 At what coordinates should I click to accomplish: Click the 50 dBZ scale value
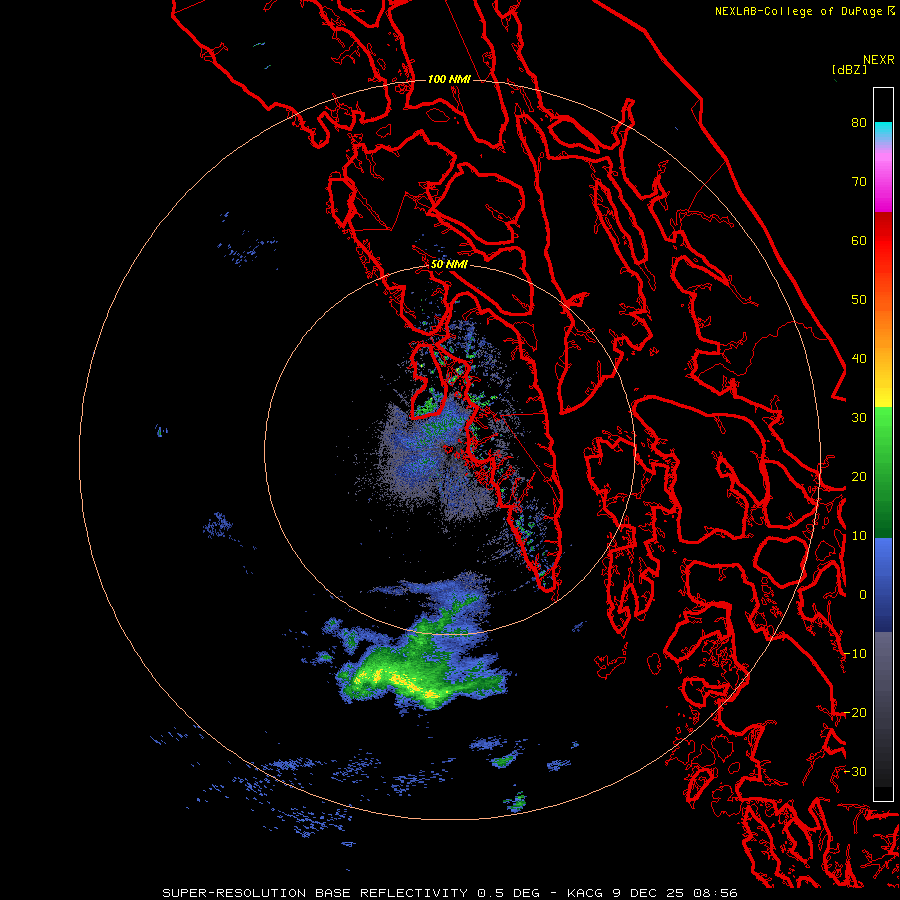[859, 300]
